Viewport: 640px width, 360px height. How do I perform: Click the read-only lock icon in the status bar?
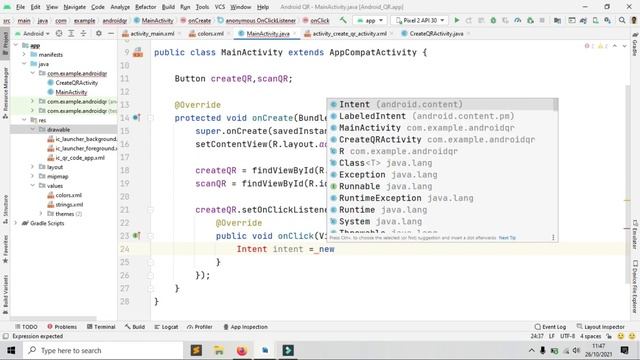[609, 336]
